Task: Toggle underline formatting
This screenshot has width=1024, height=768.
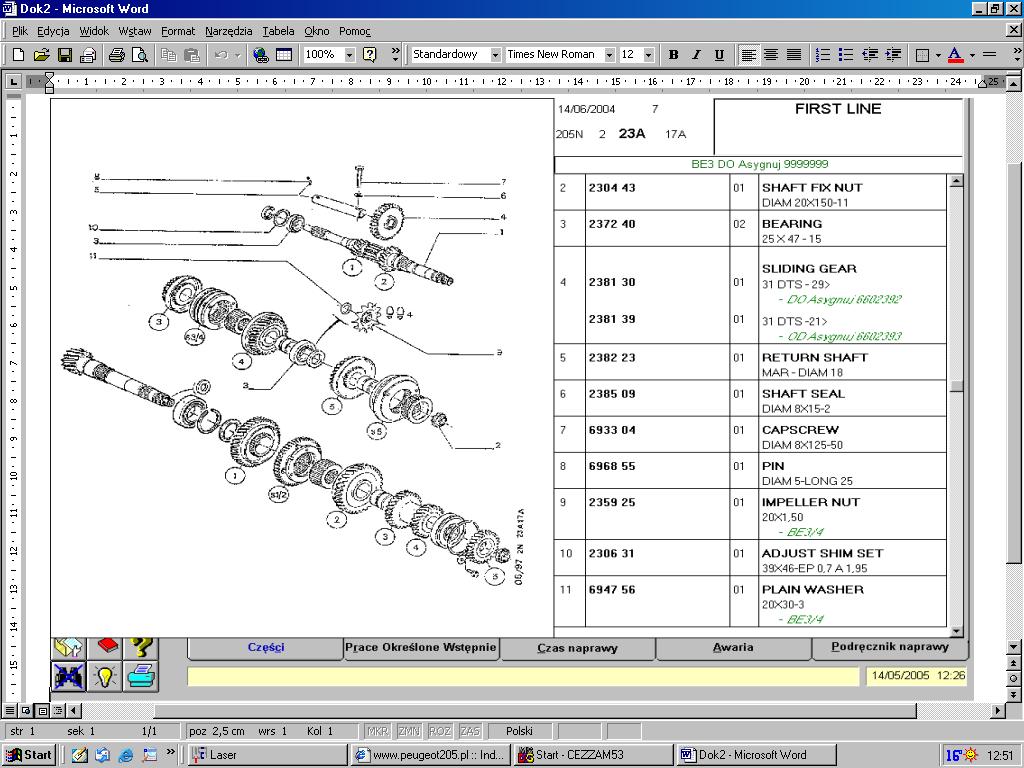Action: [719, 55]
